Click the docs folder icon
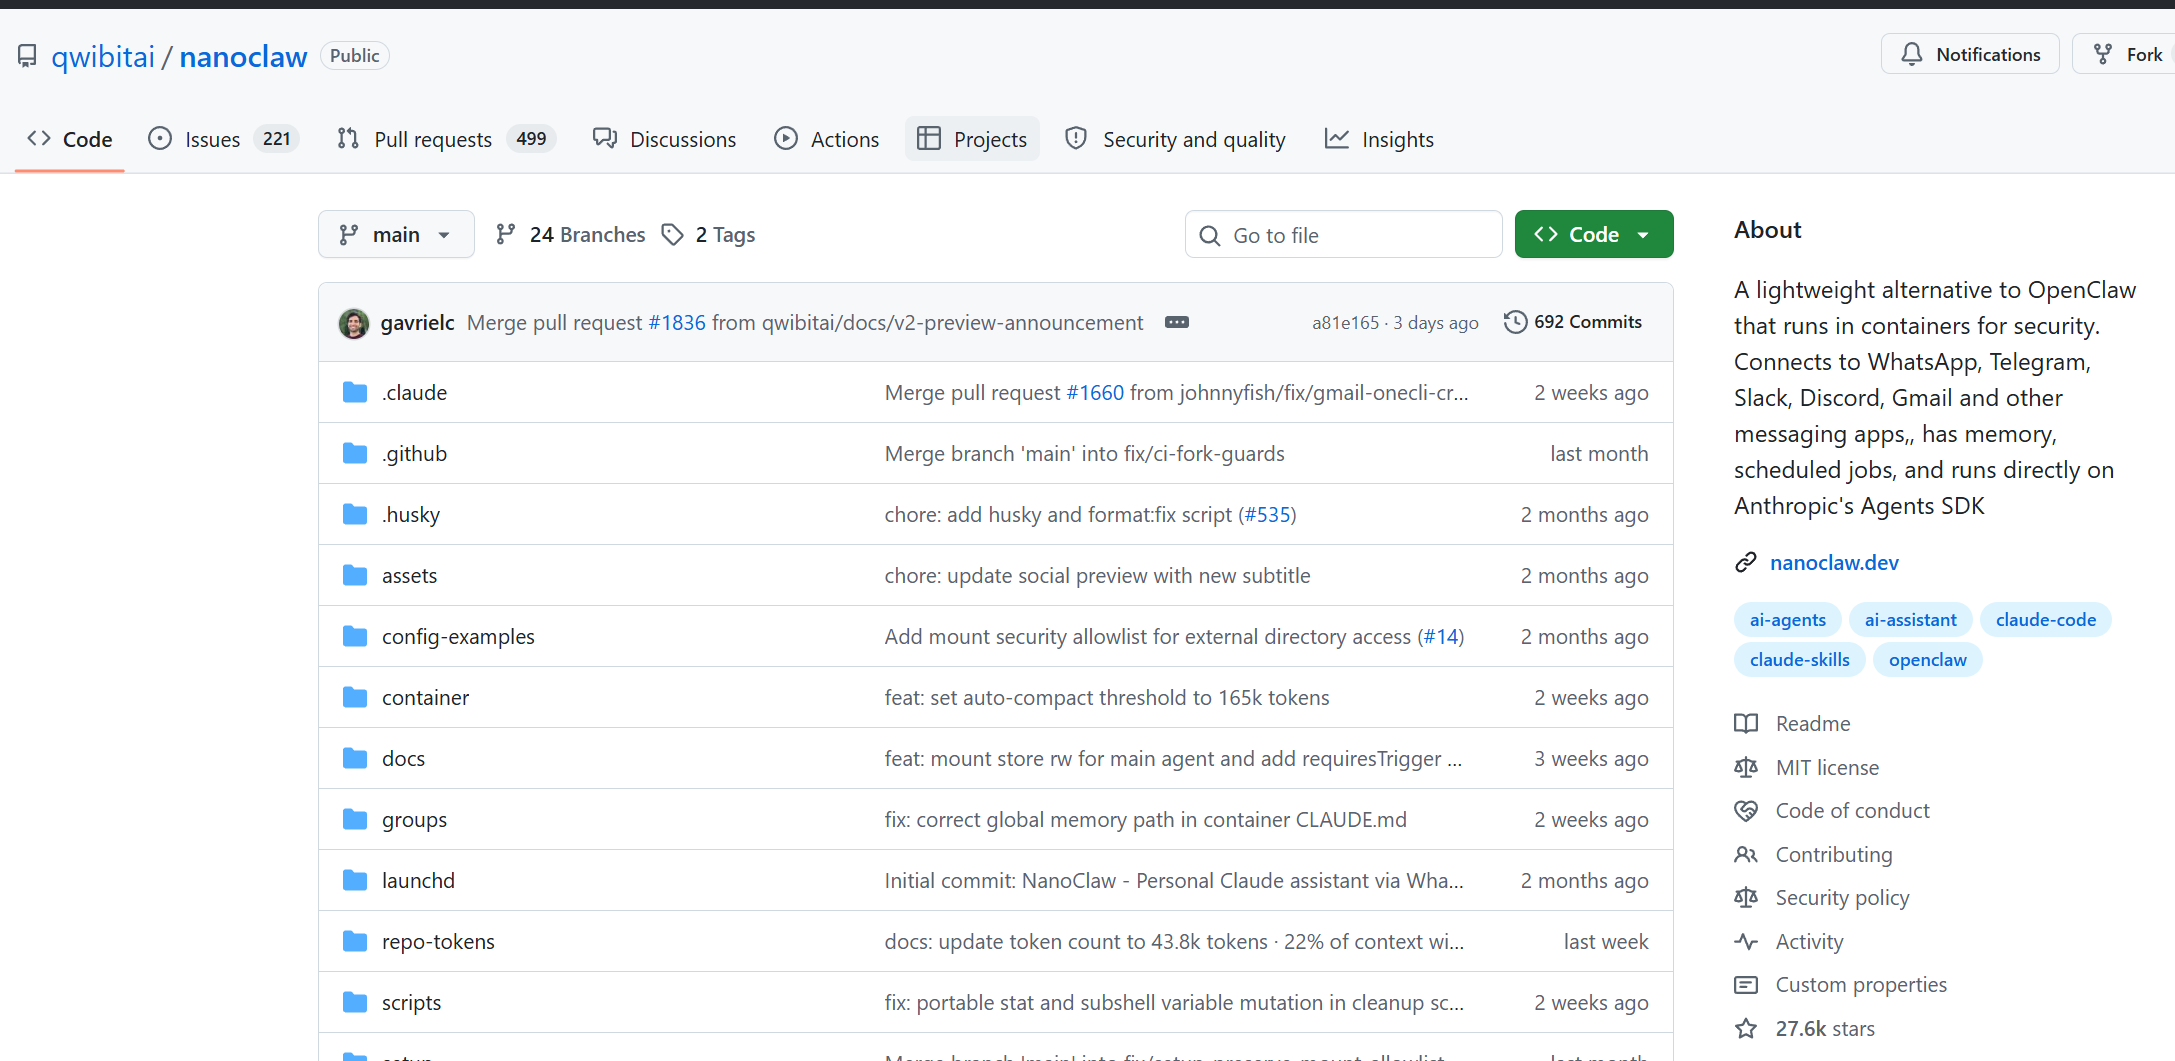The image size is (2175, 1061). pos(355,758)
